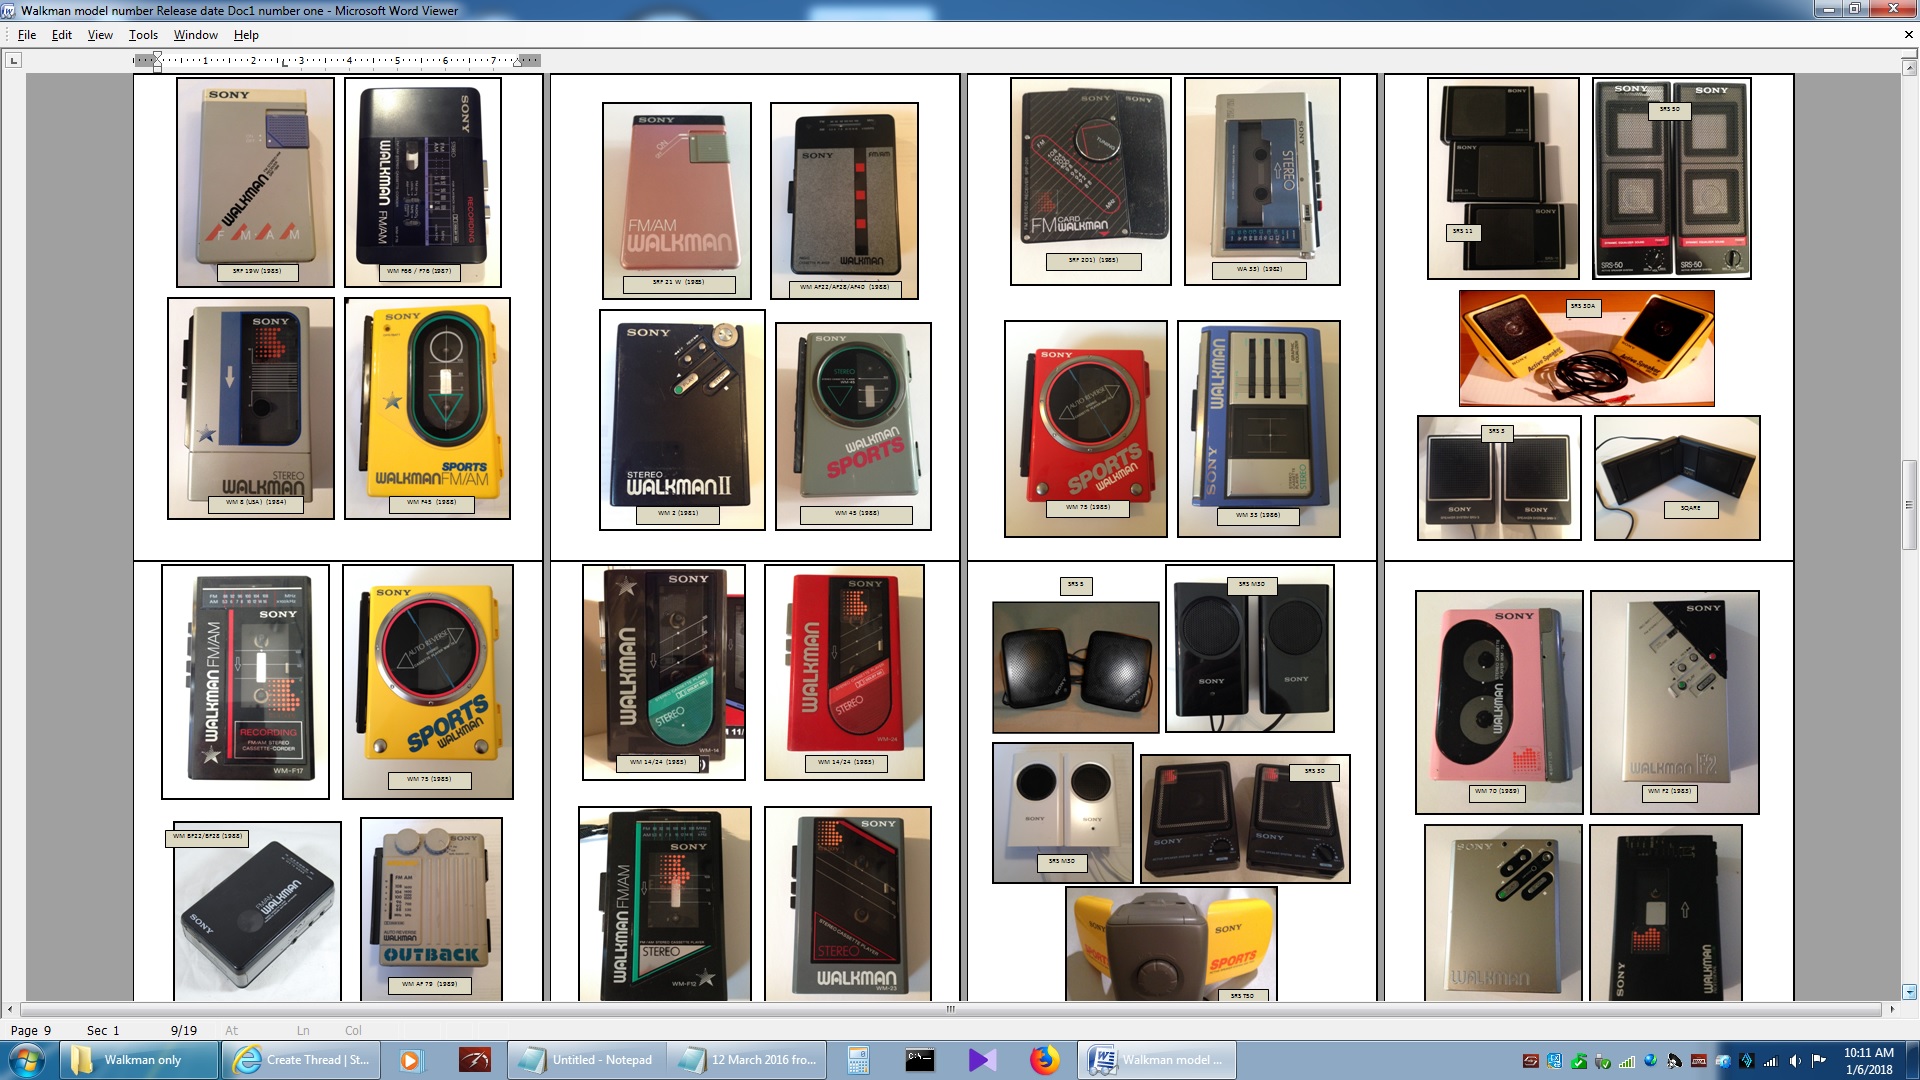The height and width of the screenshot is (1080, 1920).
Task: Select the Outback WM AF 79 Walkman image
Action: pyautogui.click(x=431, y=909)
